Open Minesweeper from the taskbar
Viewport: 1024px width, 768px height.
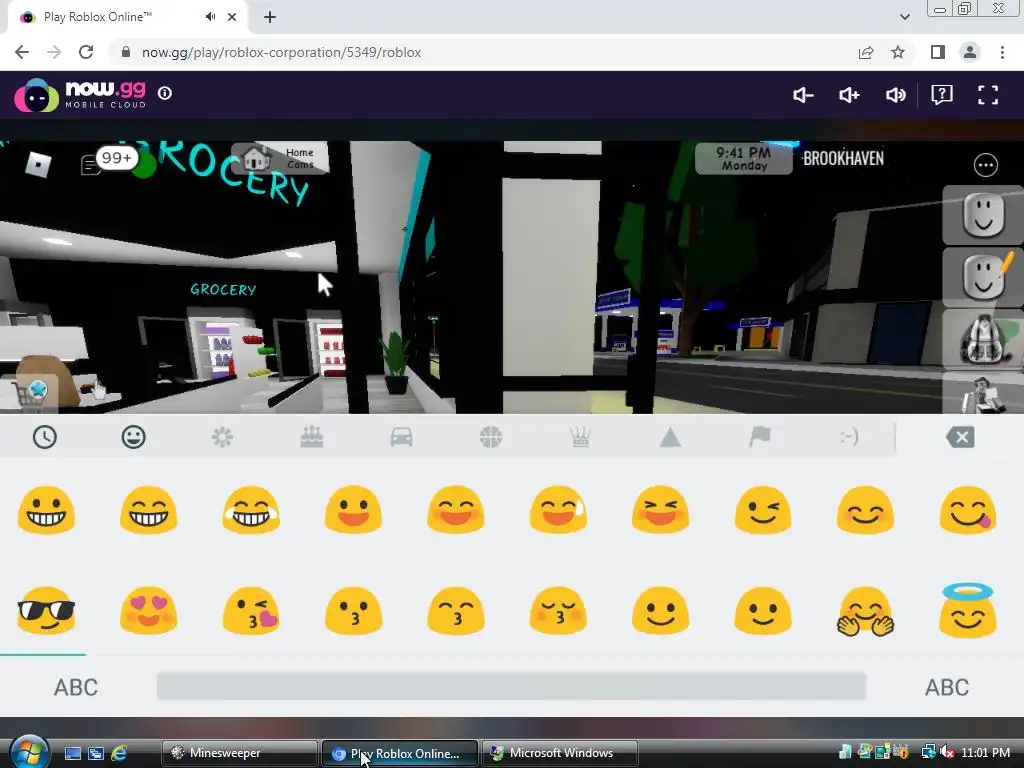pyautogui.click(x=239, y=753)
